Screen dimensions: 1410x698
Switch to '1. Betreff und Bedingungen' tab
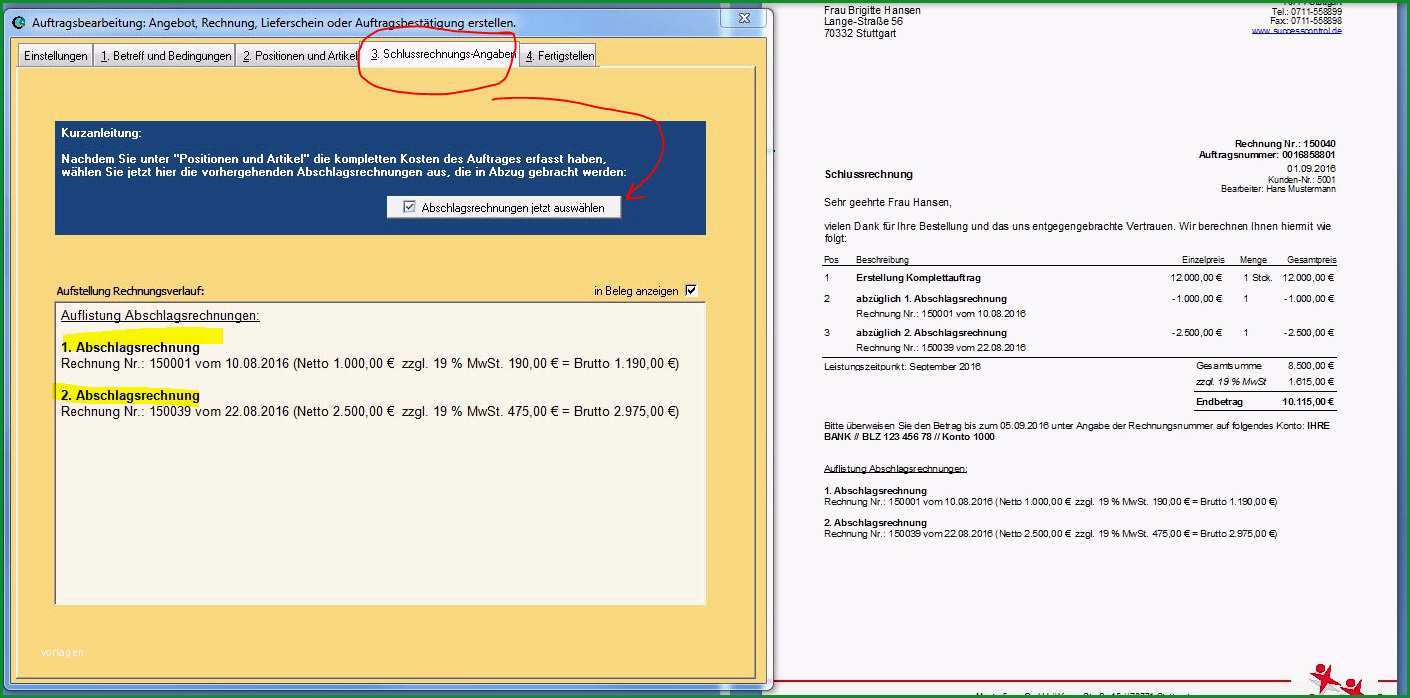[x=165, y=56]
